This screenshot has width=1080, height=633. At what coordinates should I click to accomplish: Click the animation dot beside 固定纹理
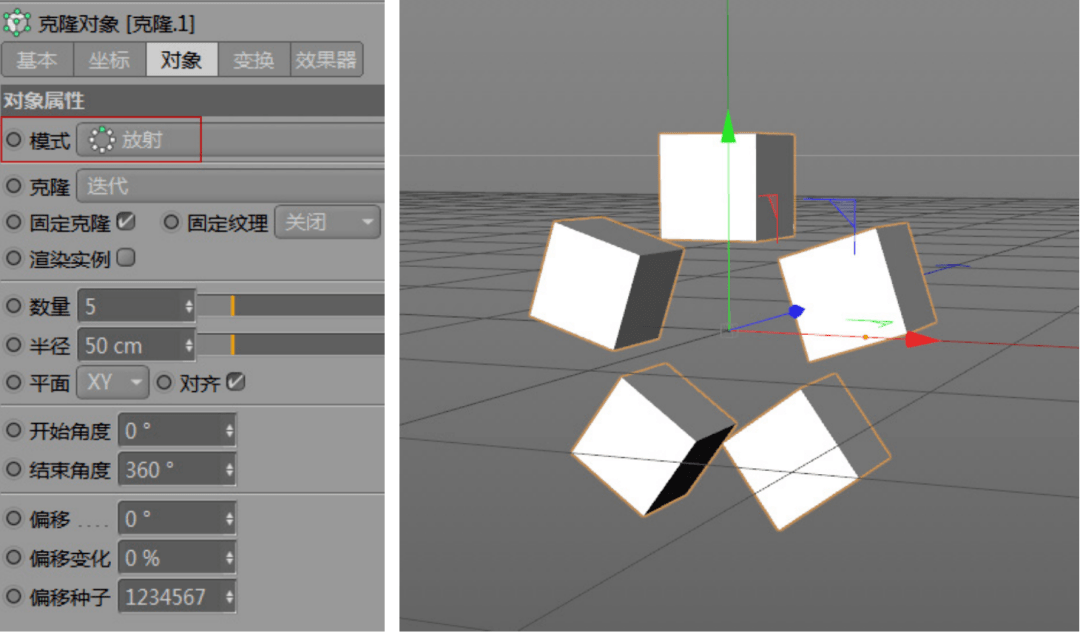[x=171, y=222]
